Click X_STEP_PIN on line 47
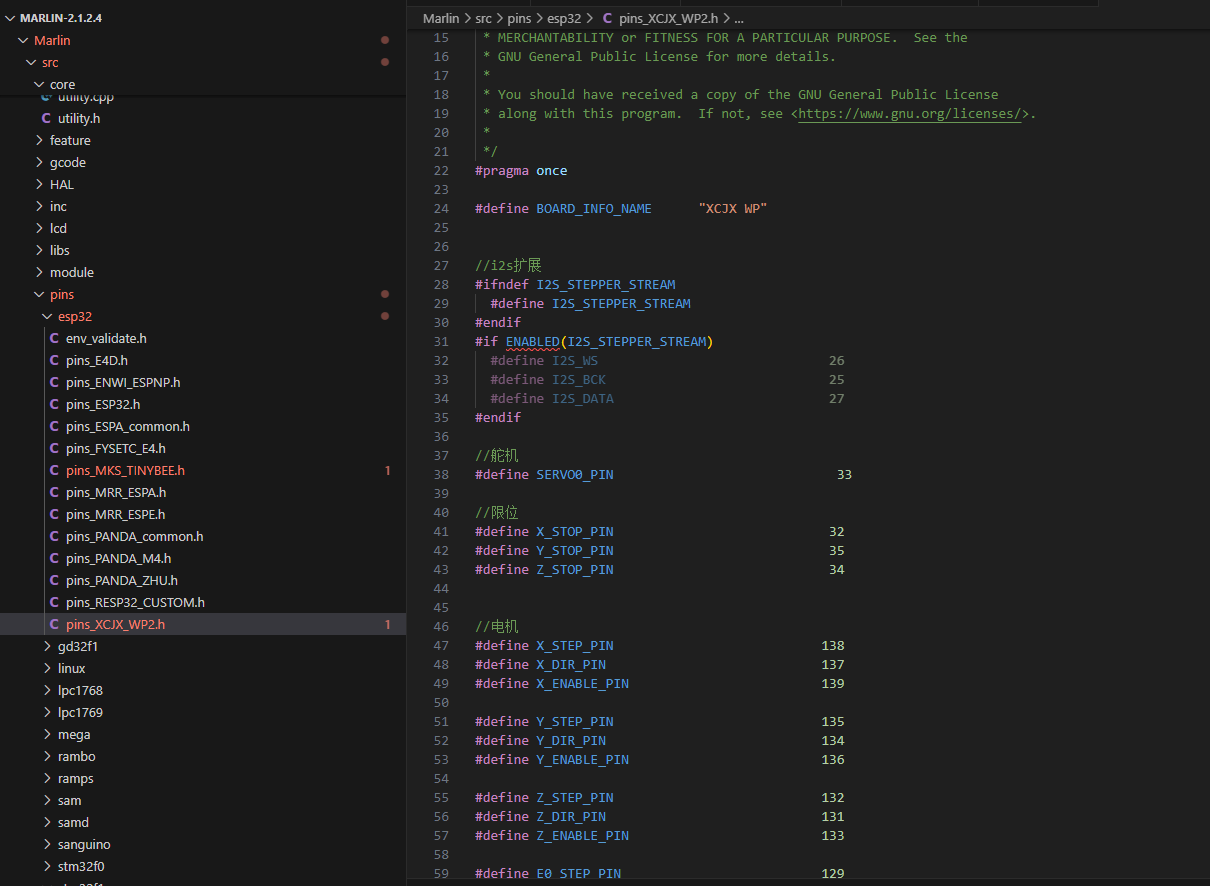 coord(575,645)
